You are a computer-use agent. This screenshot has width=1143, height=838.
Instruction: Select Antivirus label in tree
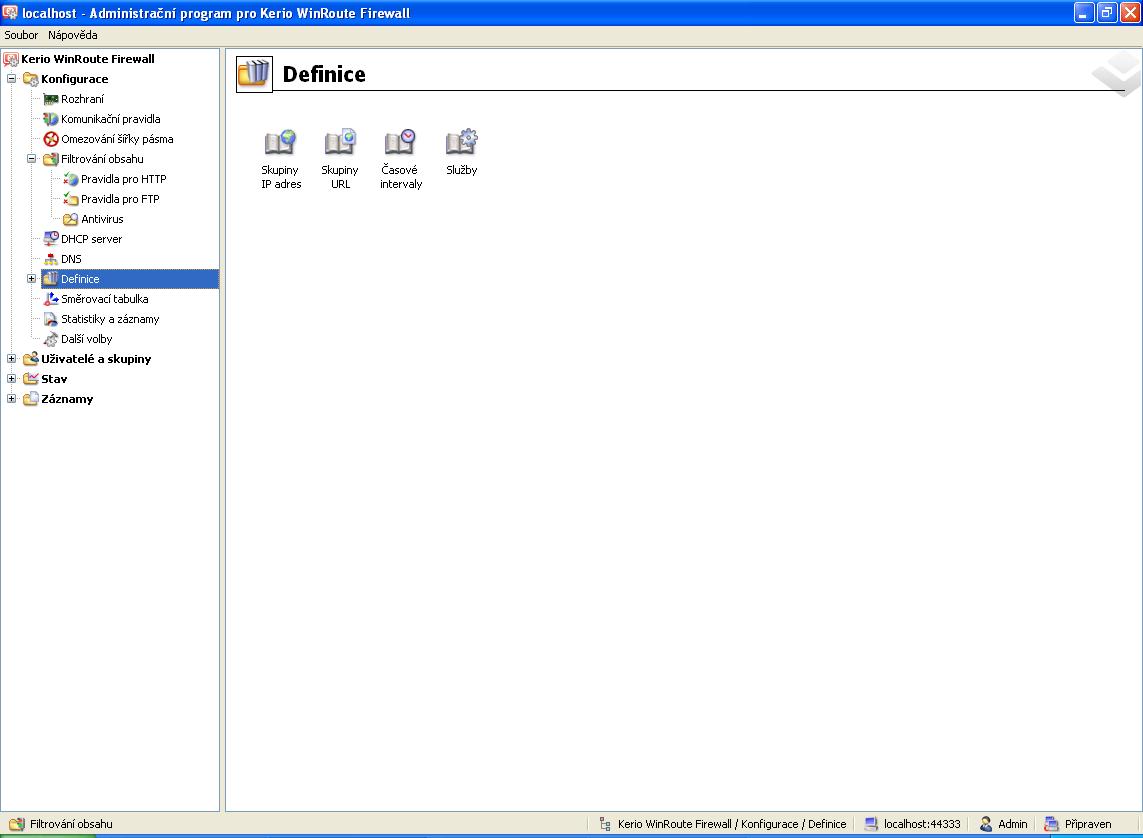[x=102, y=219]
